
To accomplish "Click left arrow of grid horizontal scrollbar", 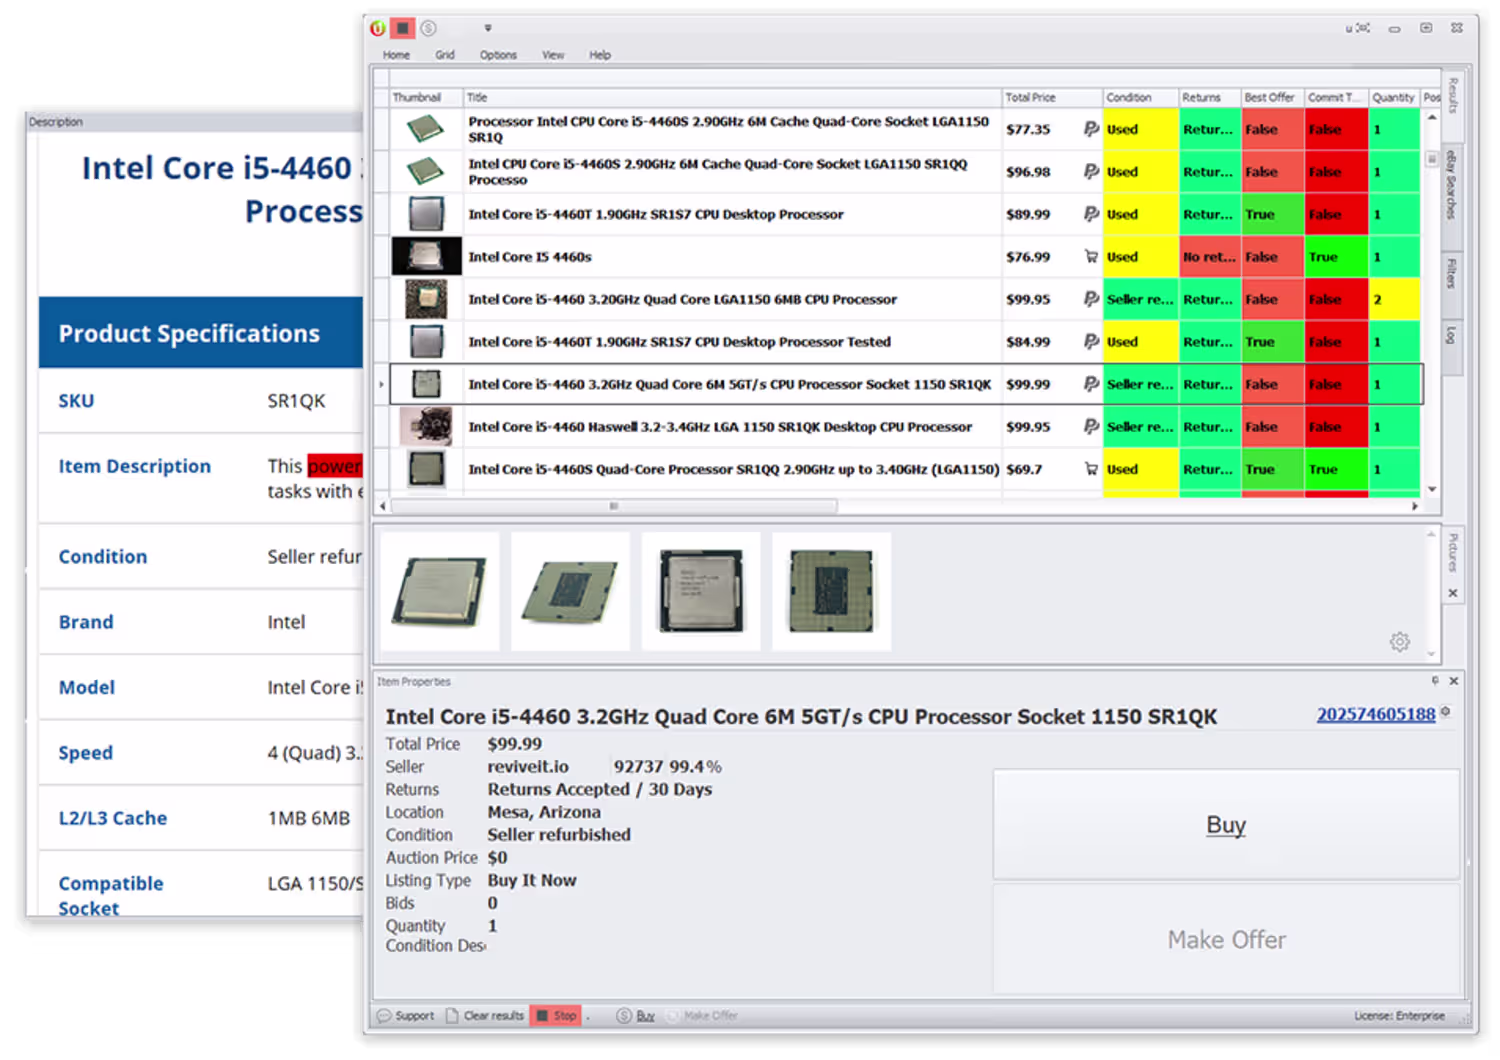I will [383, 506].
